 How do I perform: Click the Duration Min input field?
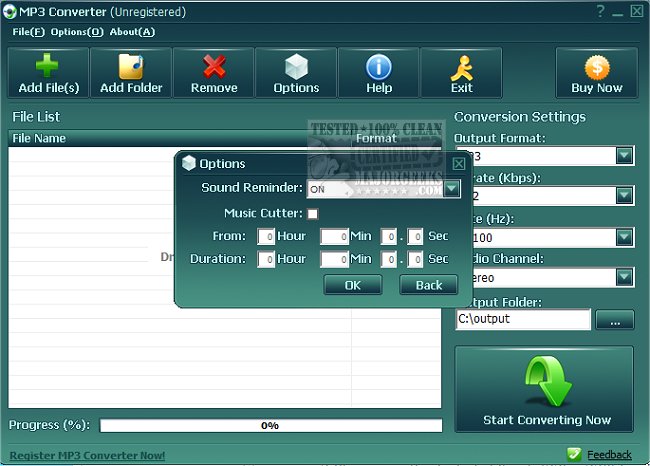click(x=334, y=259)
